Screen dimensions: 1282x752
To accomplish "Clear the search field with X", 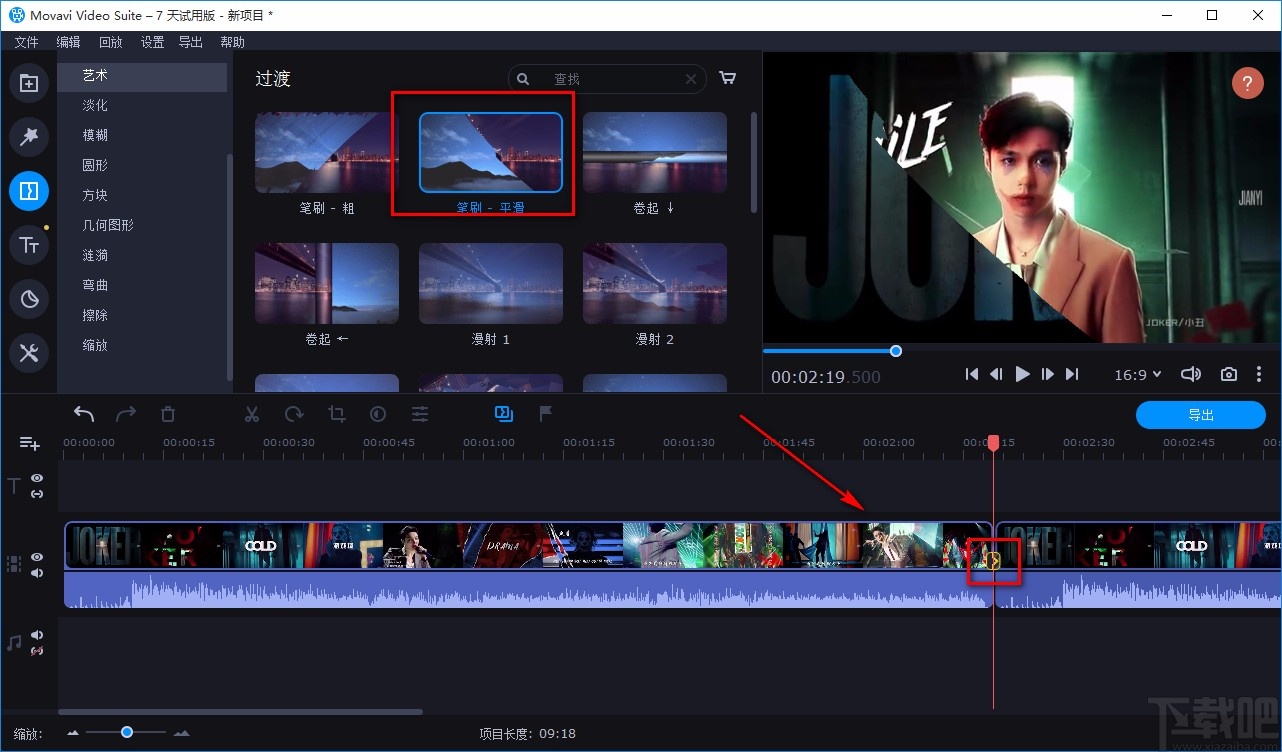I will (691, 79).
